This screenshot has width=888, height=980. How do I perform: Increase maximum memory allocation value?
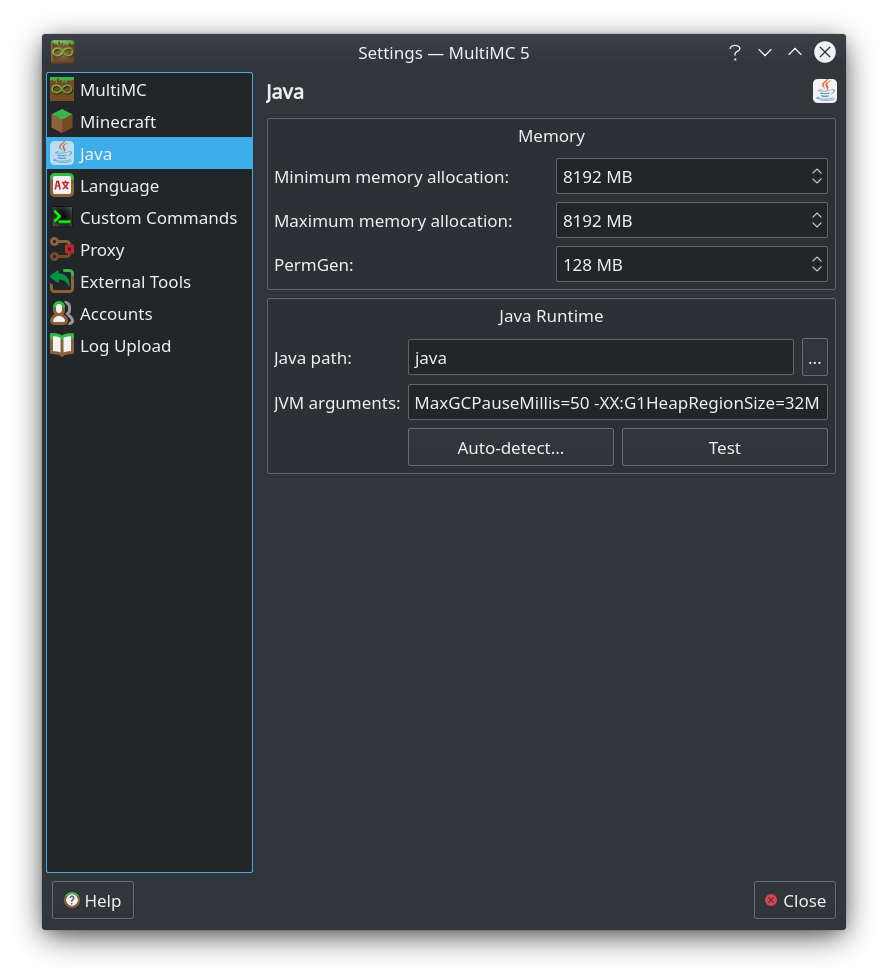pyautogui.click(x=816, y=214)
